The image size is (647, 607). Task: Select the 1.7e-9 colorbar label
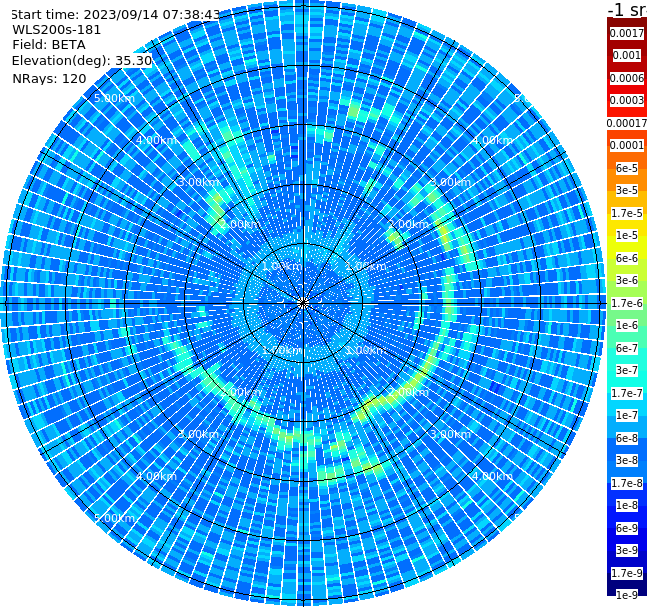pos(626,573)
